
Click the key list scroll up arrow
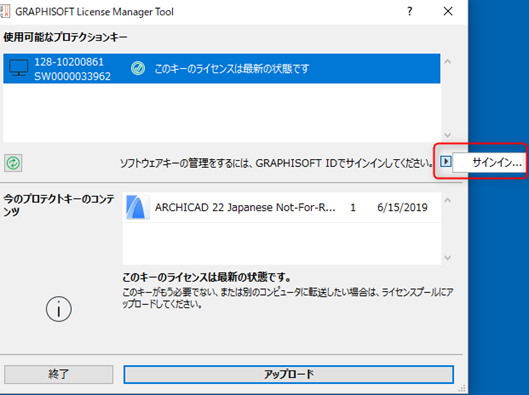(448, 62)
